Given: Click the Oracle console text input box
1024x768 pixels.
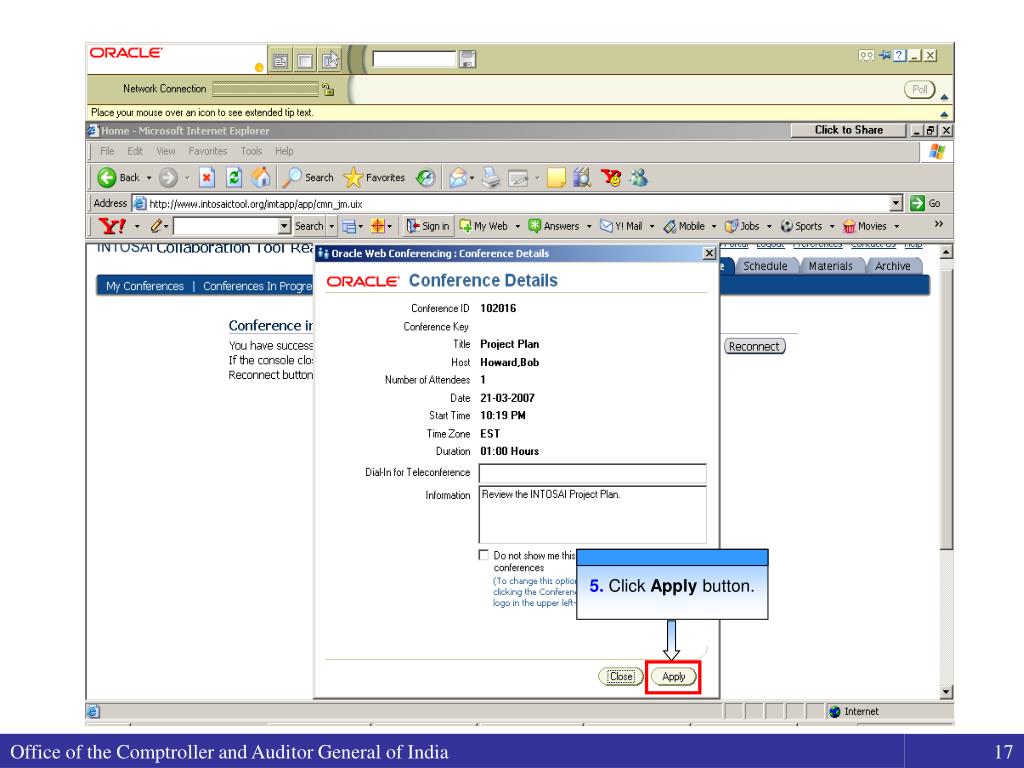Looking at the screenshot, I should [414, 59].
